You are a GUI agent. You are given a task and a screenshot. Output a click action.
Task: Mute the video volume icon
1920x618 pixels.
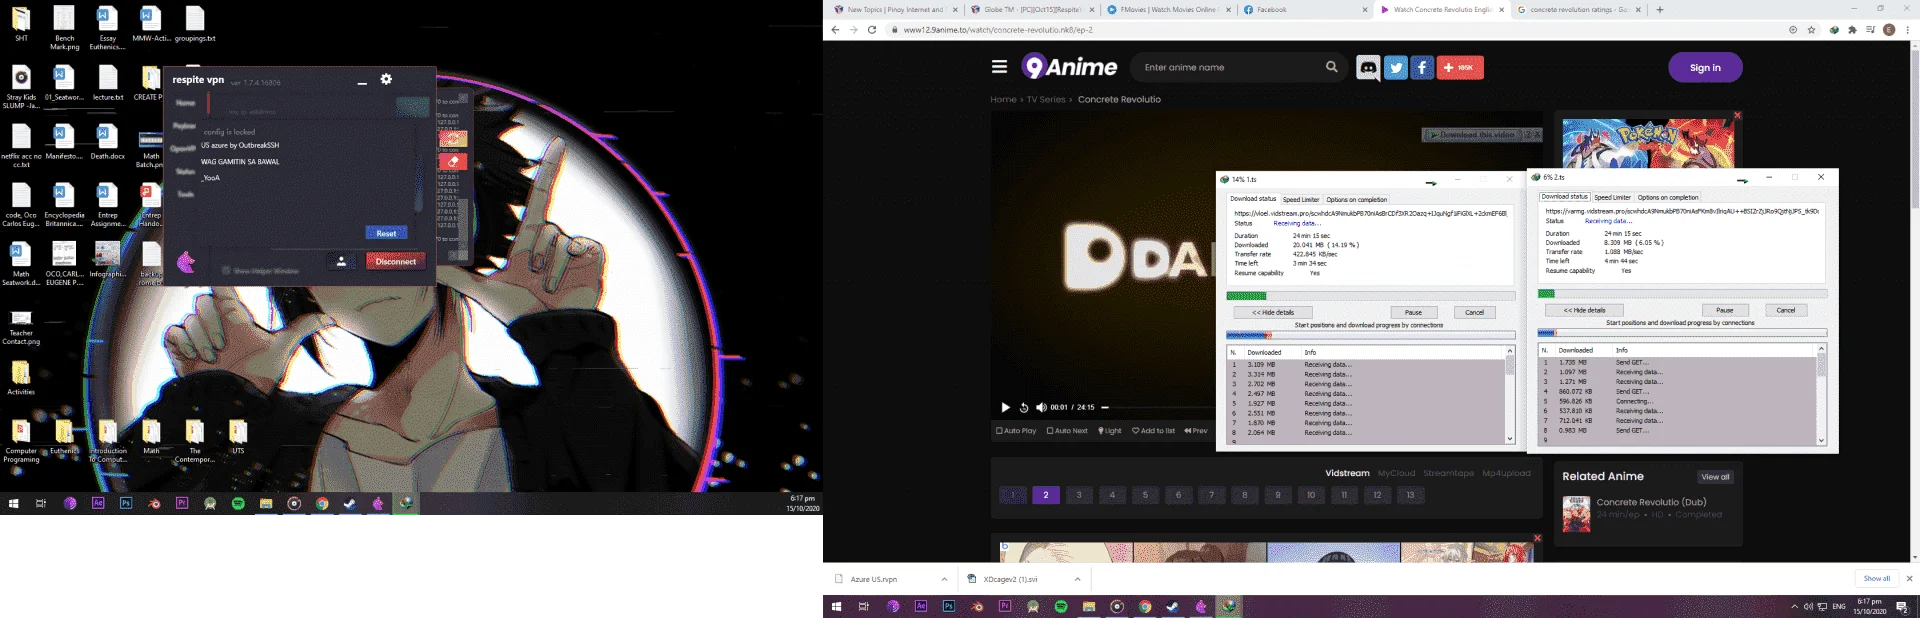[x=1041, y=407]
